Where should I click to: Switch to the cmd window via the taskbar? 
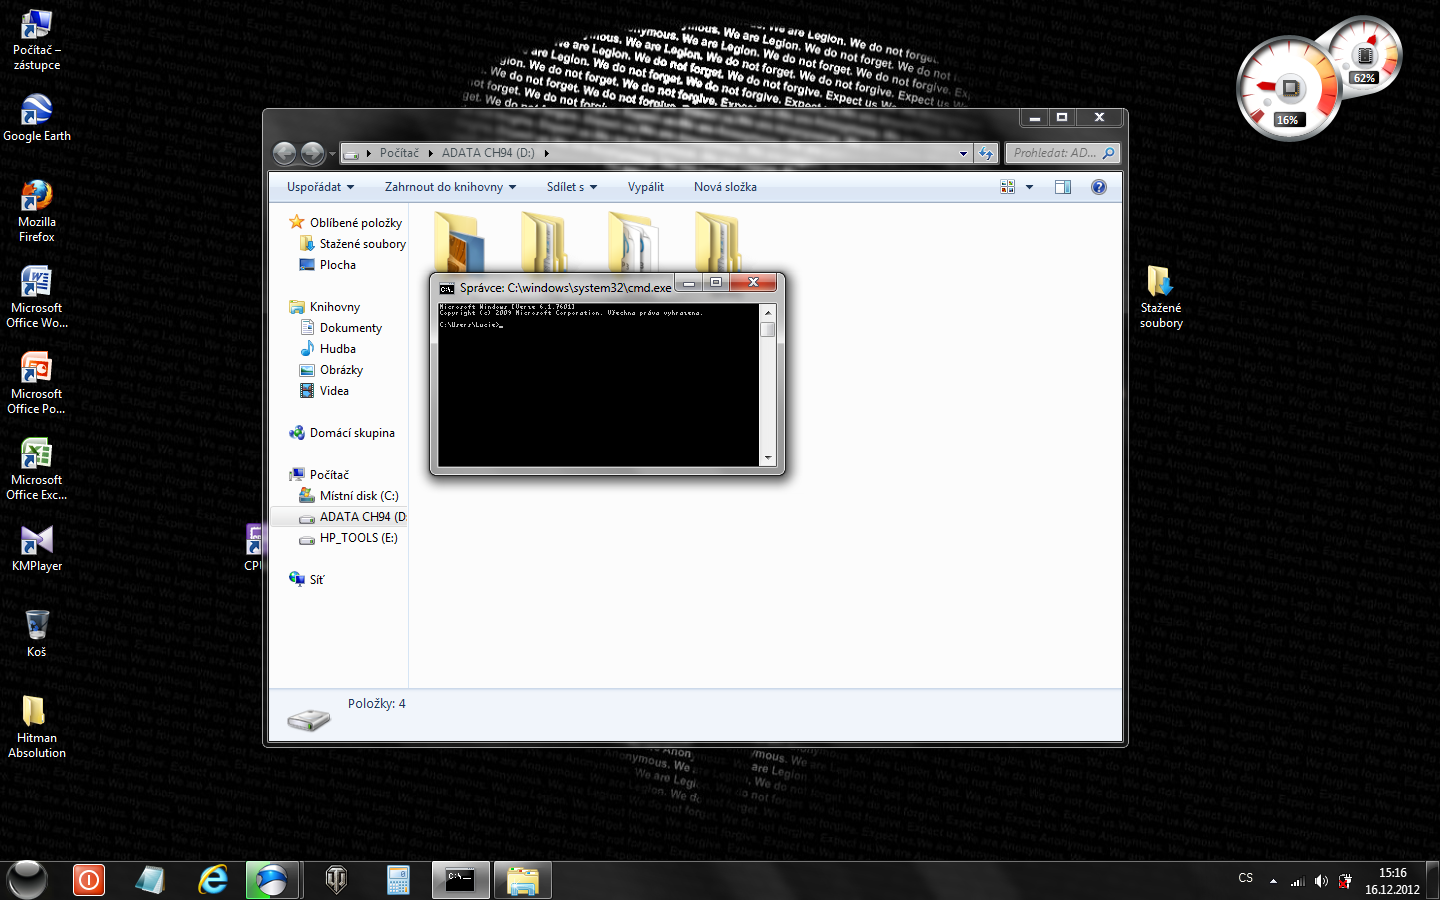(461, 881)
